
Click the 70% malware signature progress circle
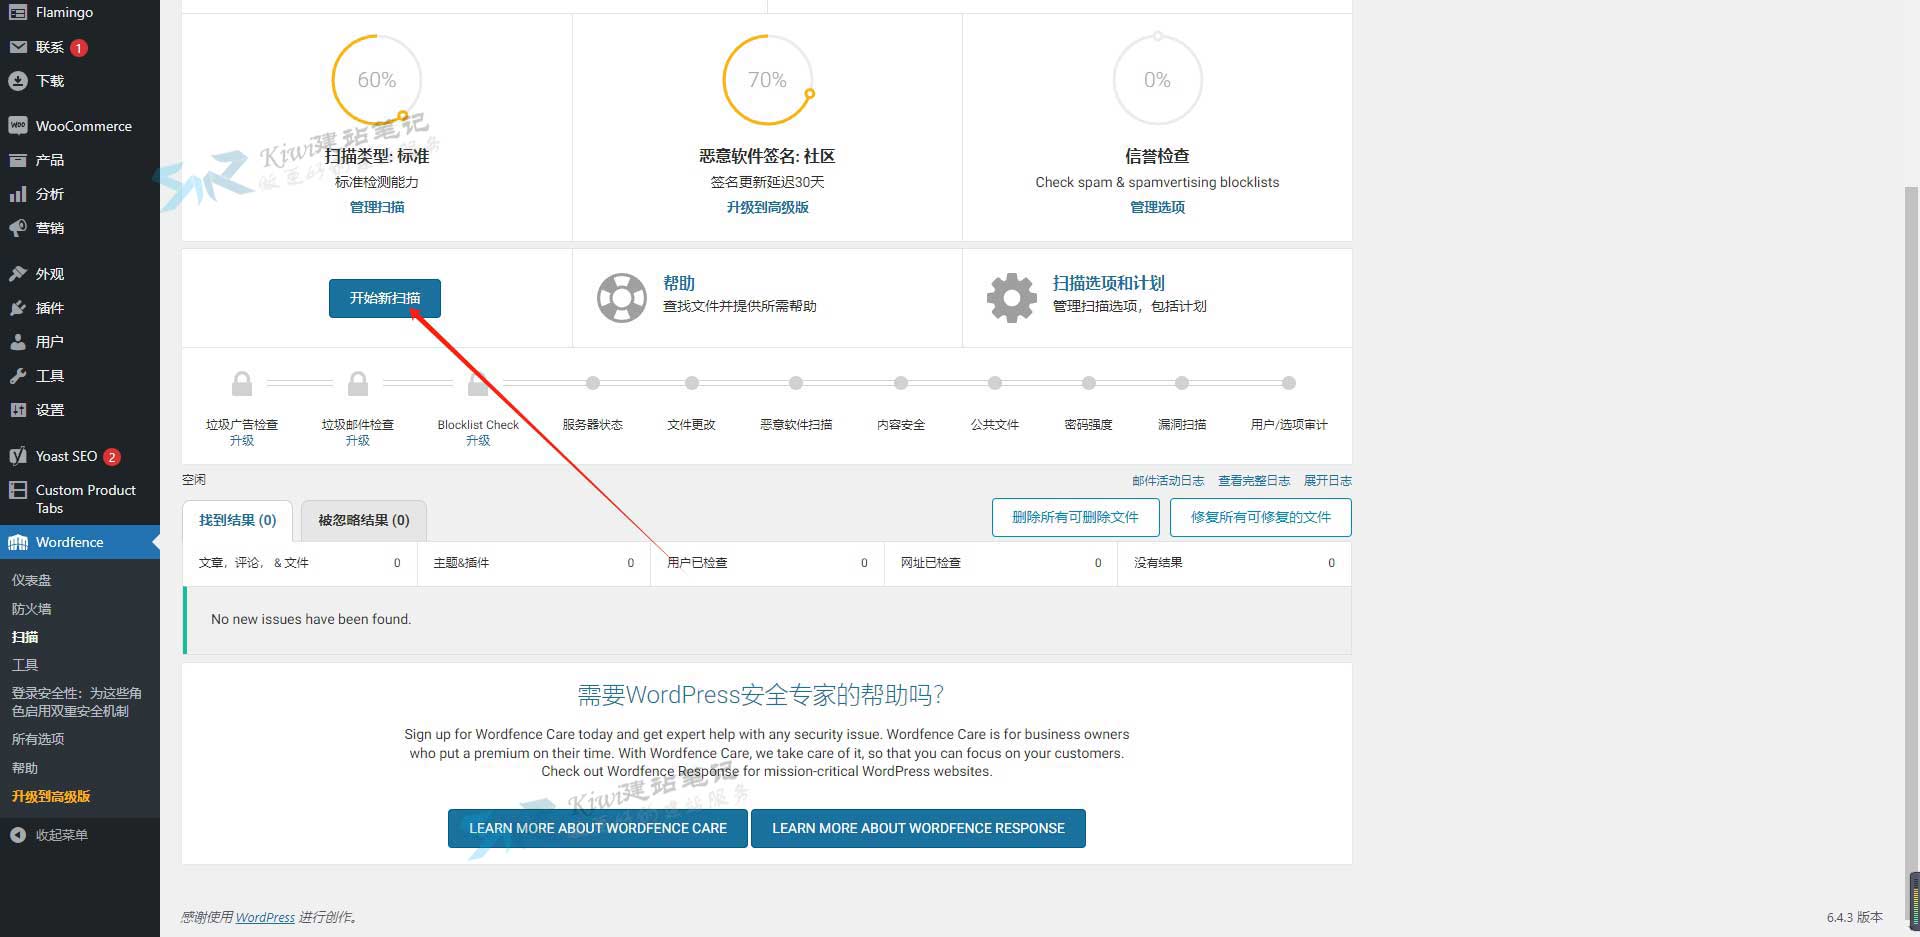pyautogui.click(x=767, y=80)
